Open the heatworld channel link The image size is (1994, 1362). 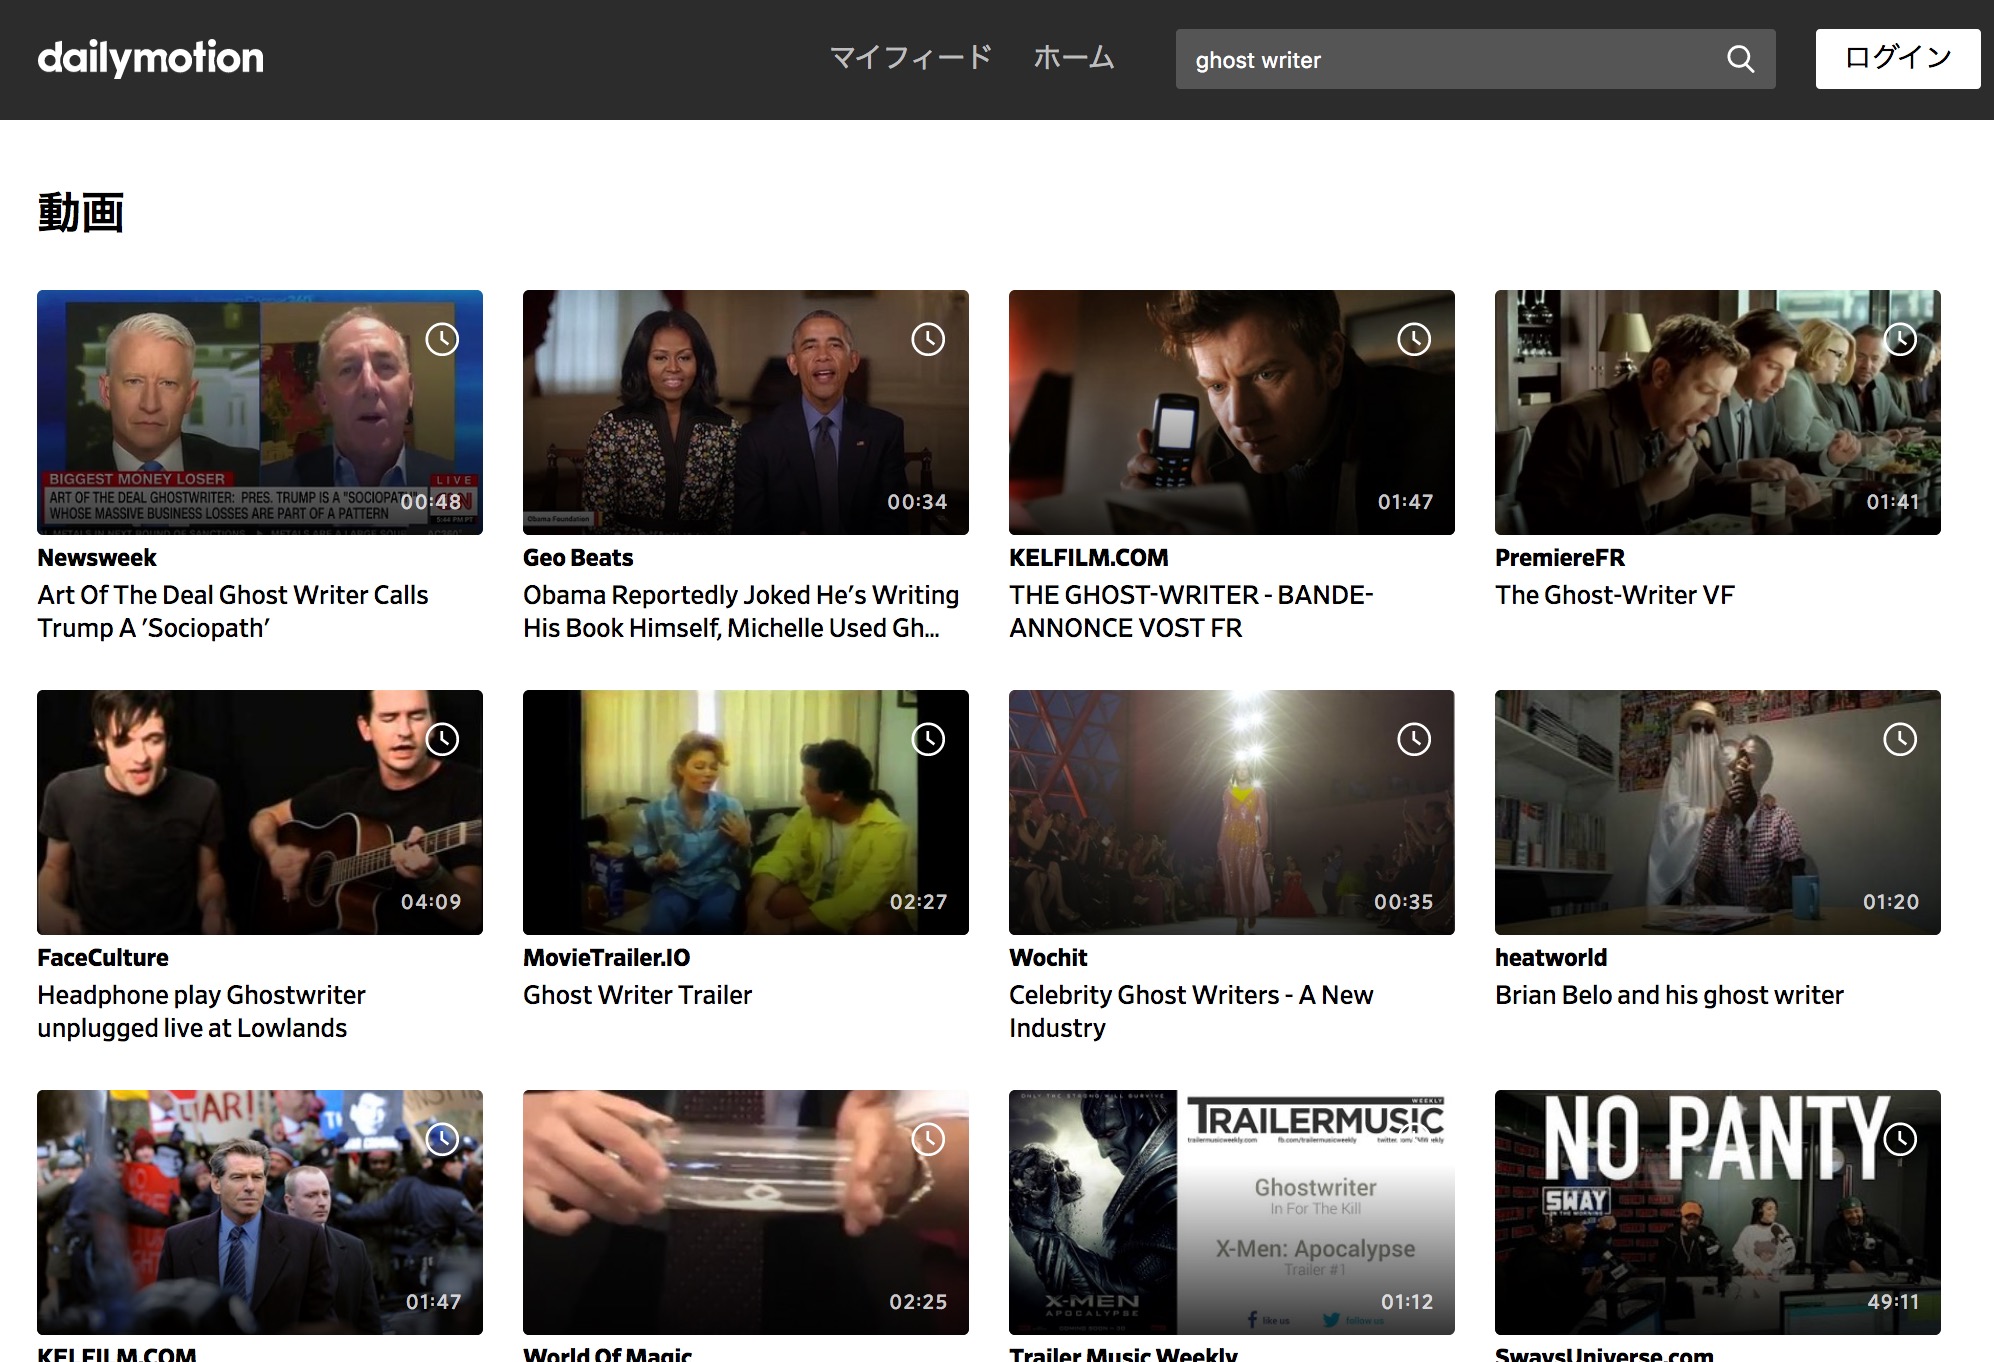1551,958
